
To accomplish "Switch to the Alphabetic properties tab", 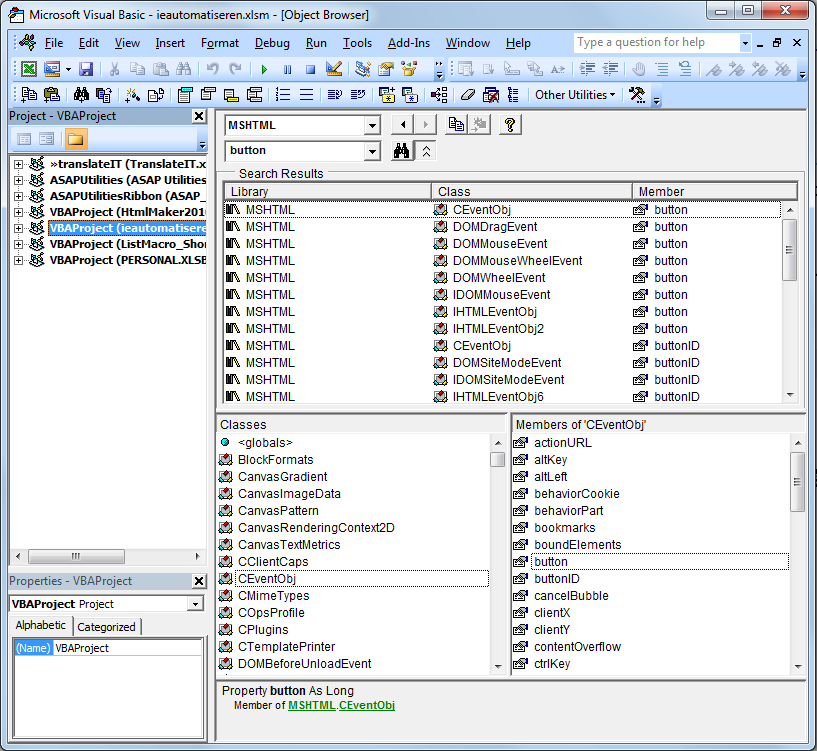I will (x=41, y=625).
